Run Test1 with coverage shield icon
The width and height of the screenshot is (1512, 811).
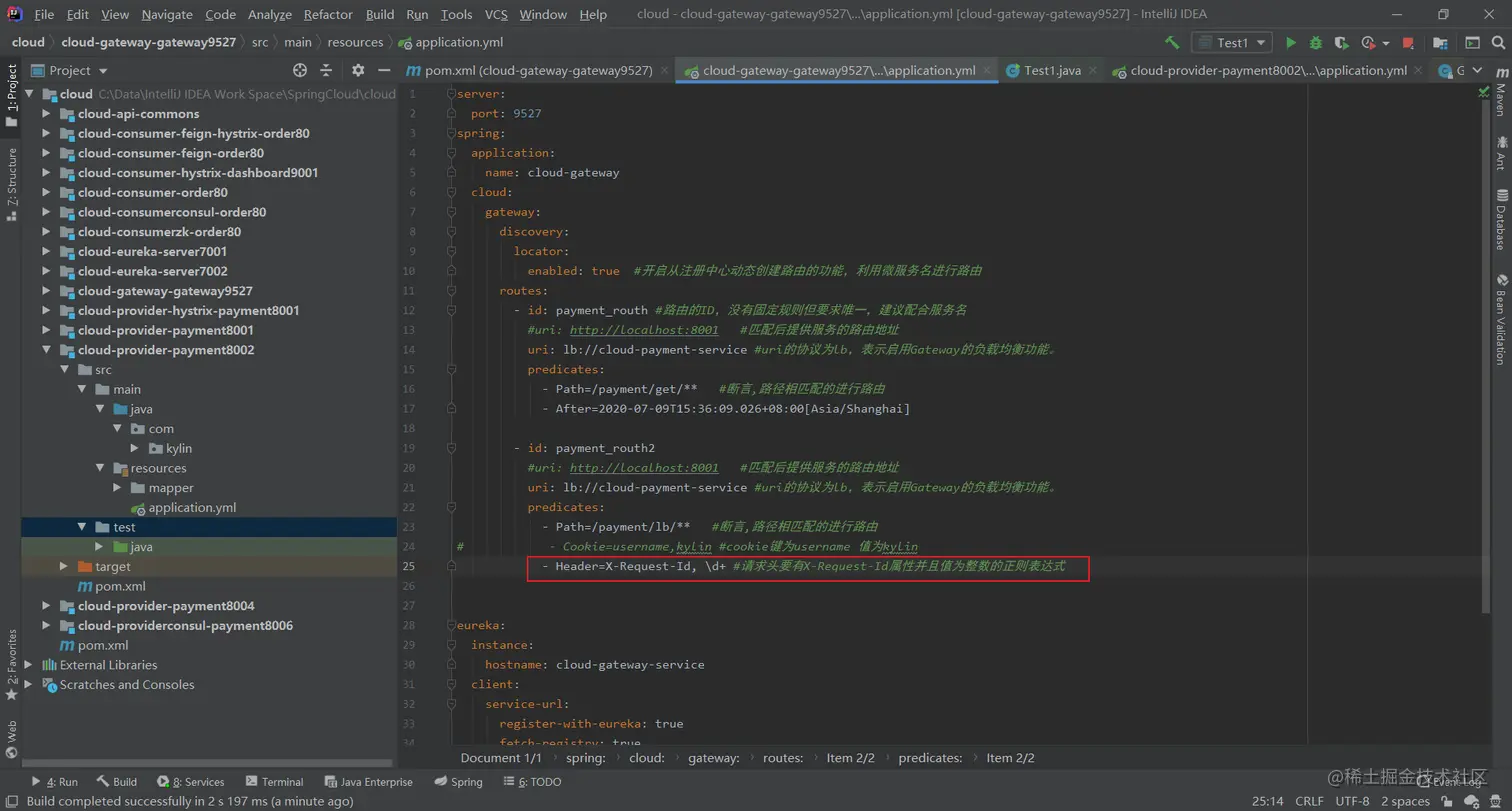pyautogui.click(x=1341, y=43)
